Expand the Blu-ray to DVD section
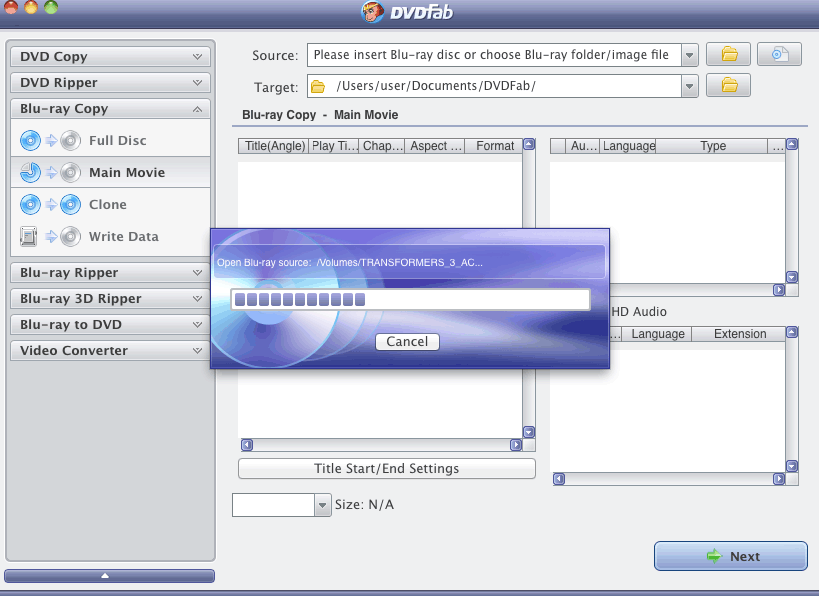This screenshot has height=596, width=819. pyautogui.click(x=110, y=325)
